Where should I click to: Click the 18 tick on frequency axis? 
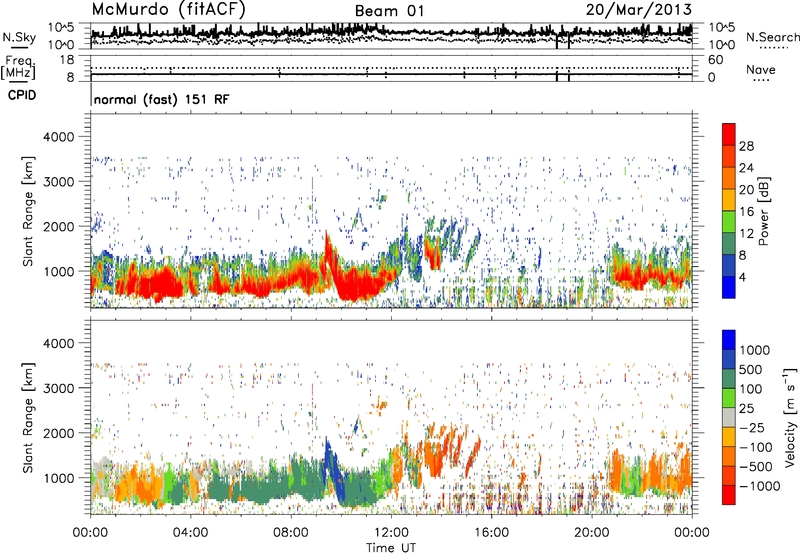point(67,60)
